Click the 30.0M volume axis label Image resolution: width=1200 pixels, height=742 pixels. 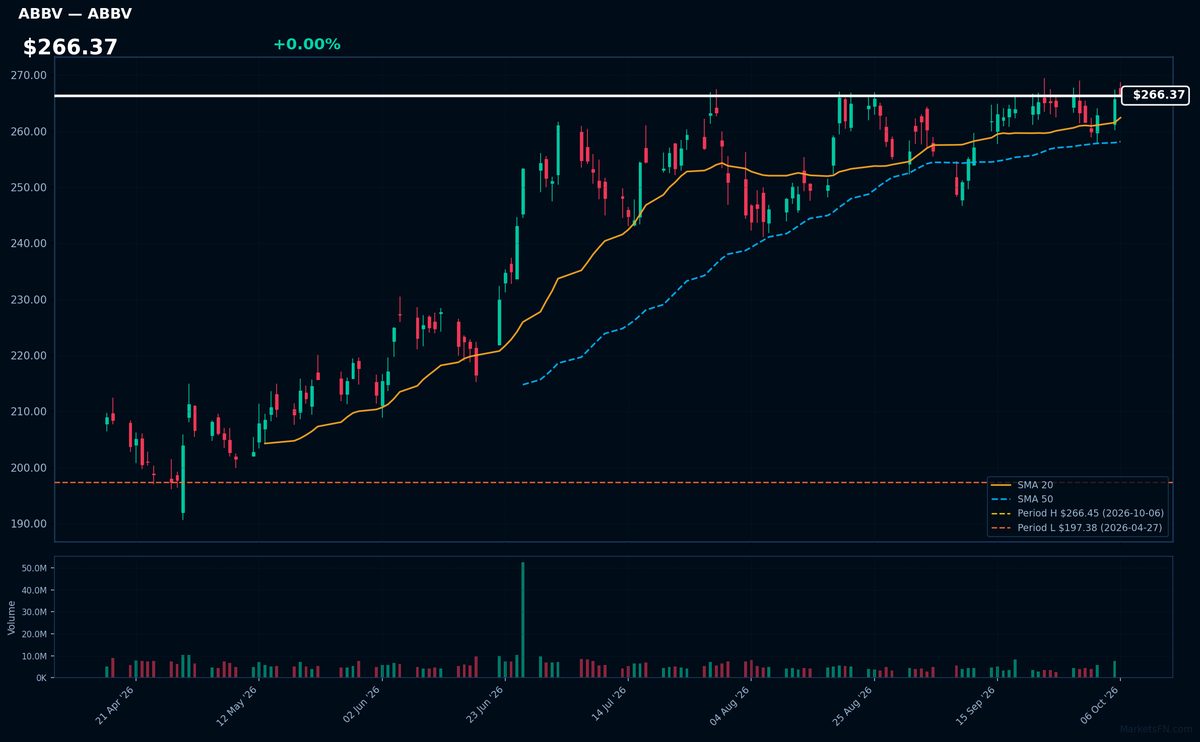pos(33,612)
